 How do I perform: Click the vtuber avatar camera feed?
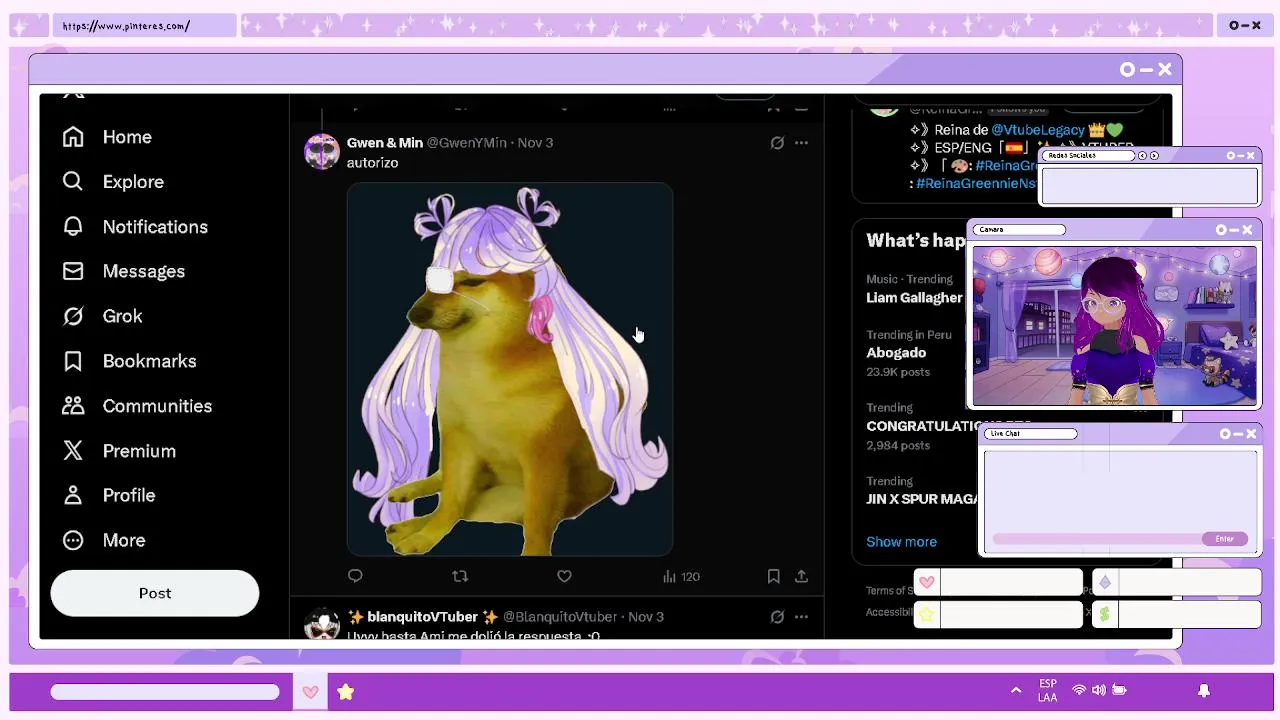coord(1115,326)
